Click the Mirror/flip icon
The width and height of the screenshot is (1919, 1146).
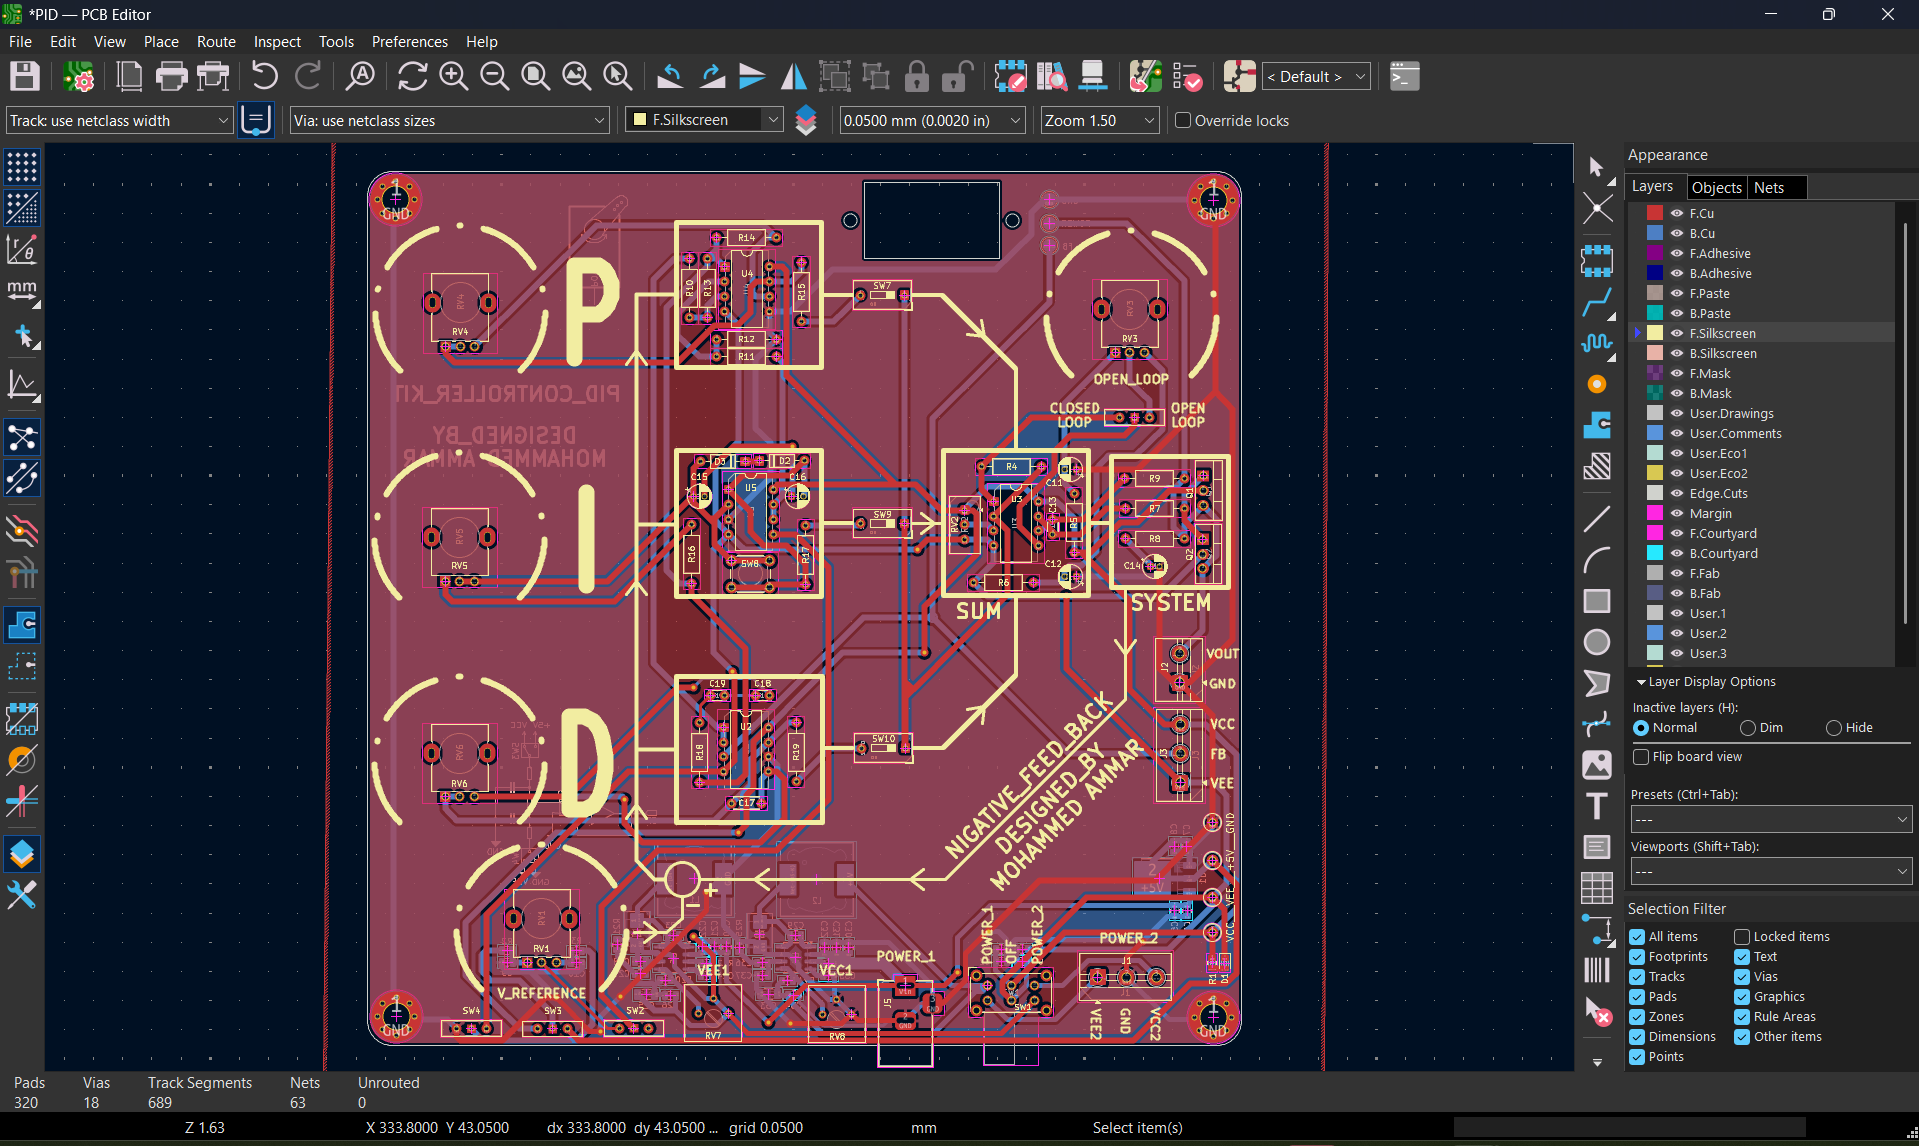pyautogui.click(x=793, y=77)
